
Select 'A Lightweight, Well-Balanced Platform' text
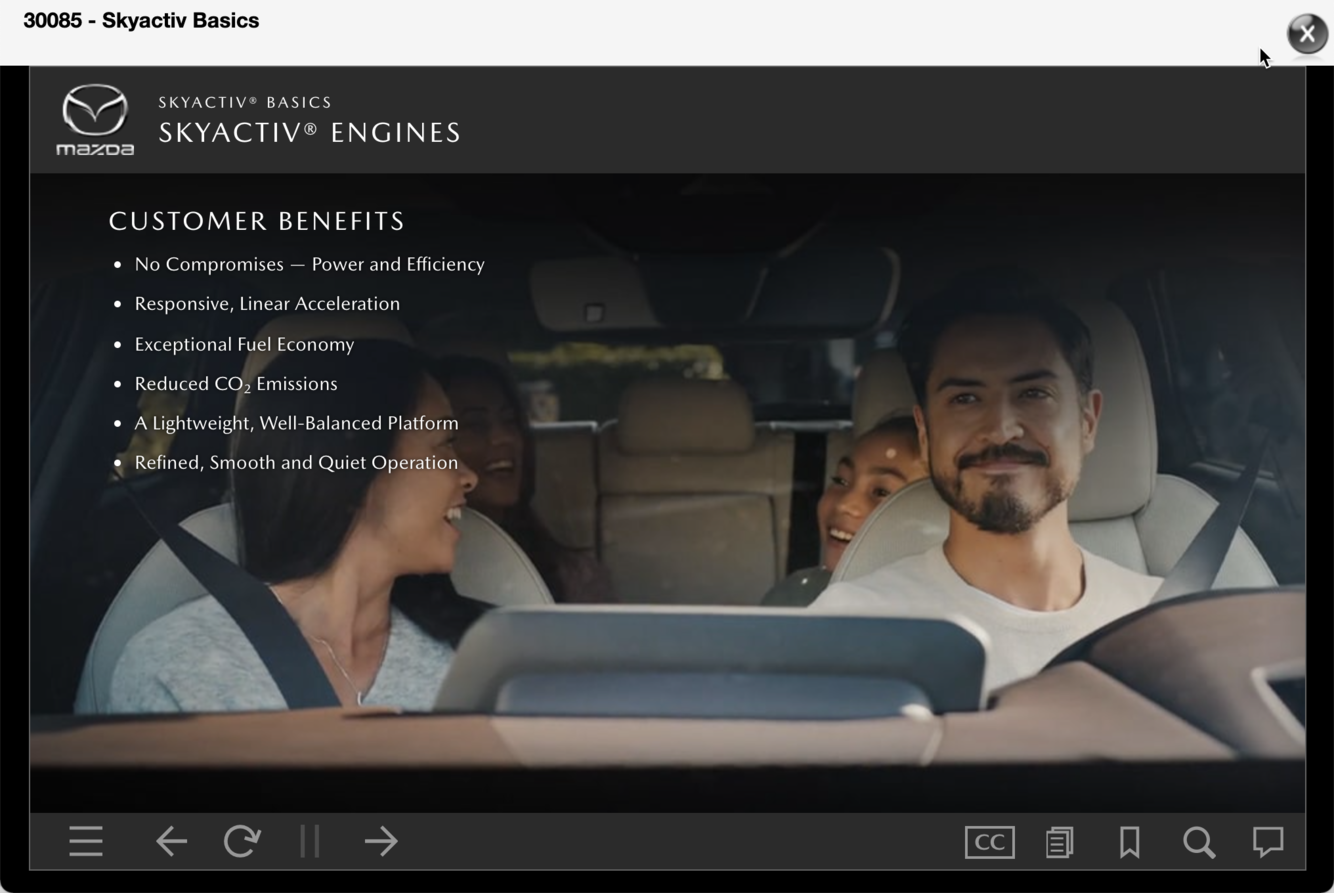click(296, 423)
